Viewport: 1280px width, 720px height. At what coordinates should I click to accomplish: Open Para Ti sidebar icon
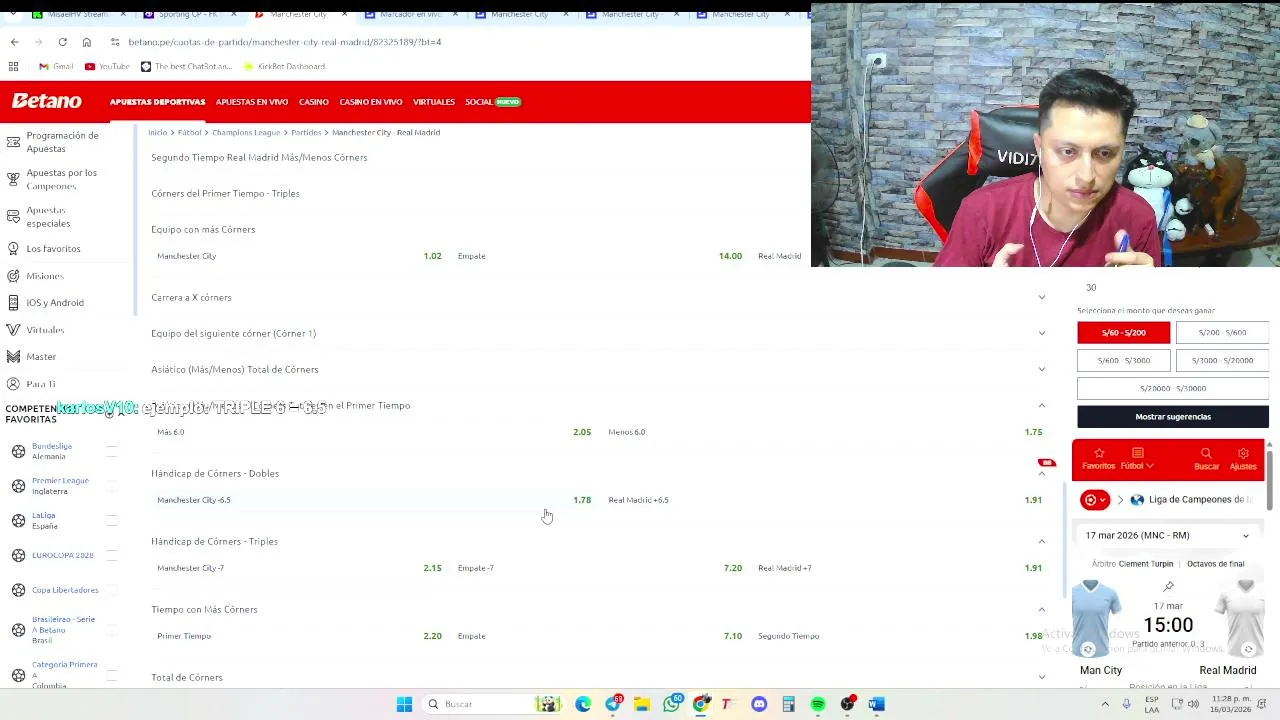tap(13, 384)
